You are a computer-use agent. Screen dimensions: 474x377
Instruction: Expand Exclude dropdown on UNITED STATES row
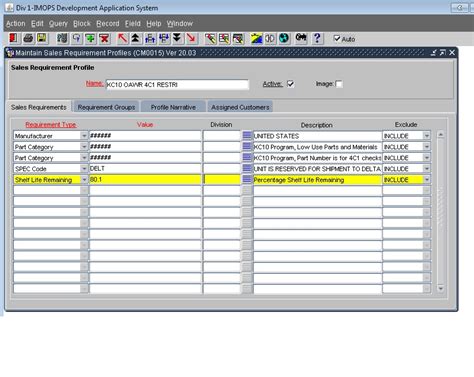pyautogui.click(x=426, y=136)
